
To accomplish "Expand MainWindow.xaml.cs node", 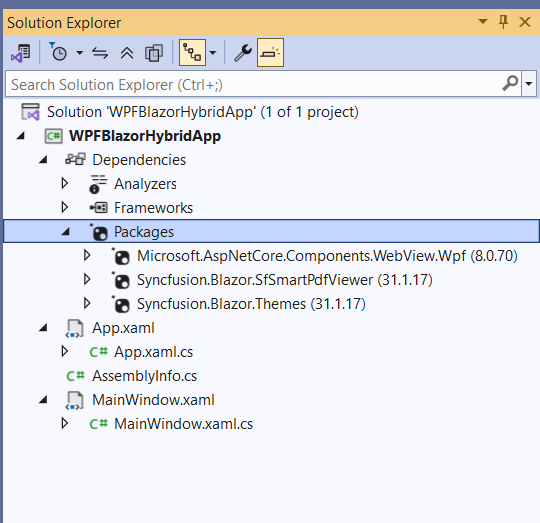I will point(64,423).
